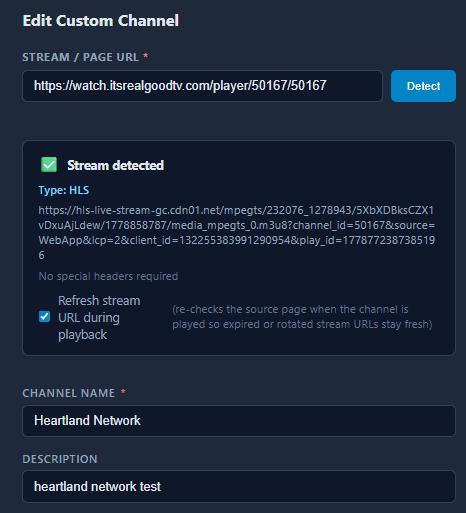466x513 pixels.
Task: Uncheck Refresh stream URL during playback checkbox
Action: (x=45, y=316)
